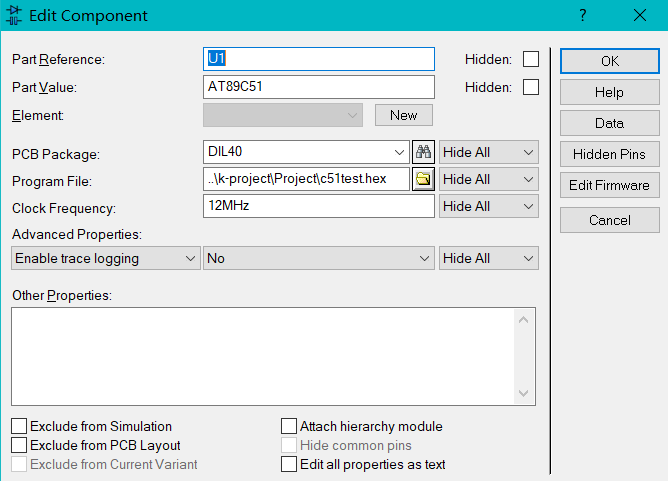Click the Edit Firmware button
Viewport: 668px width, 481px height.
point(610,185)
